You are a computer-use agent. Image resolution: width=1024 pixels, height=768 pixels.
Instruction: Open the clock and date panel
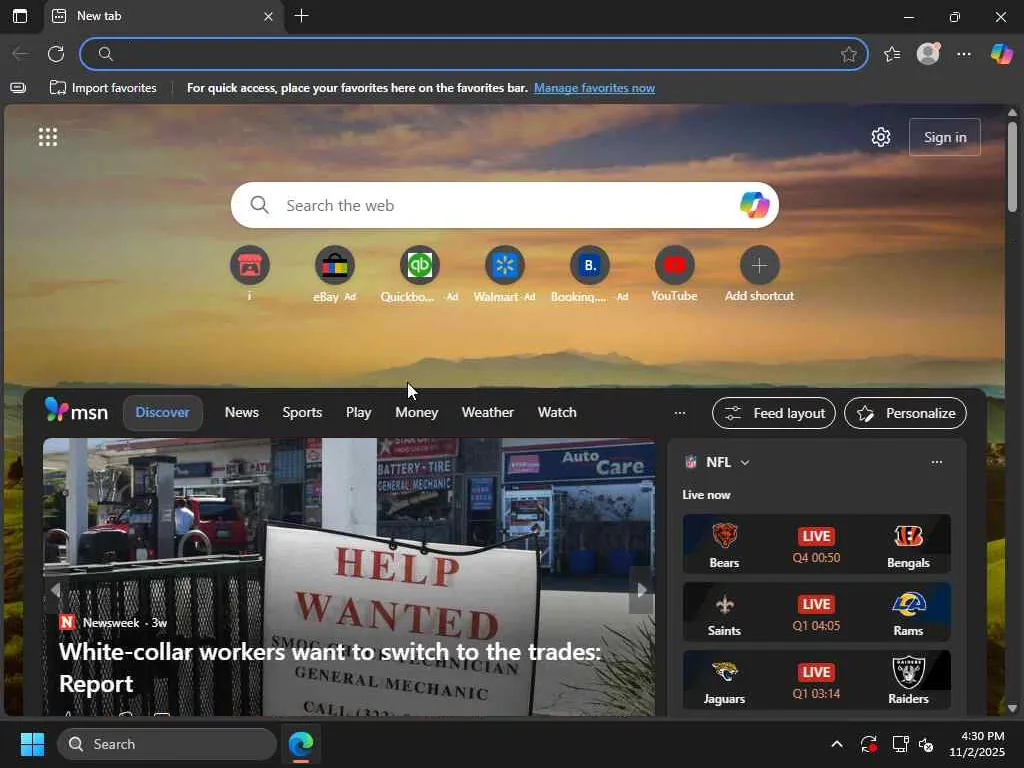[x=976, y=744]
